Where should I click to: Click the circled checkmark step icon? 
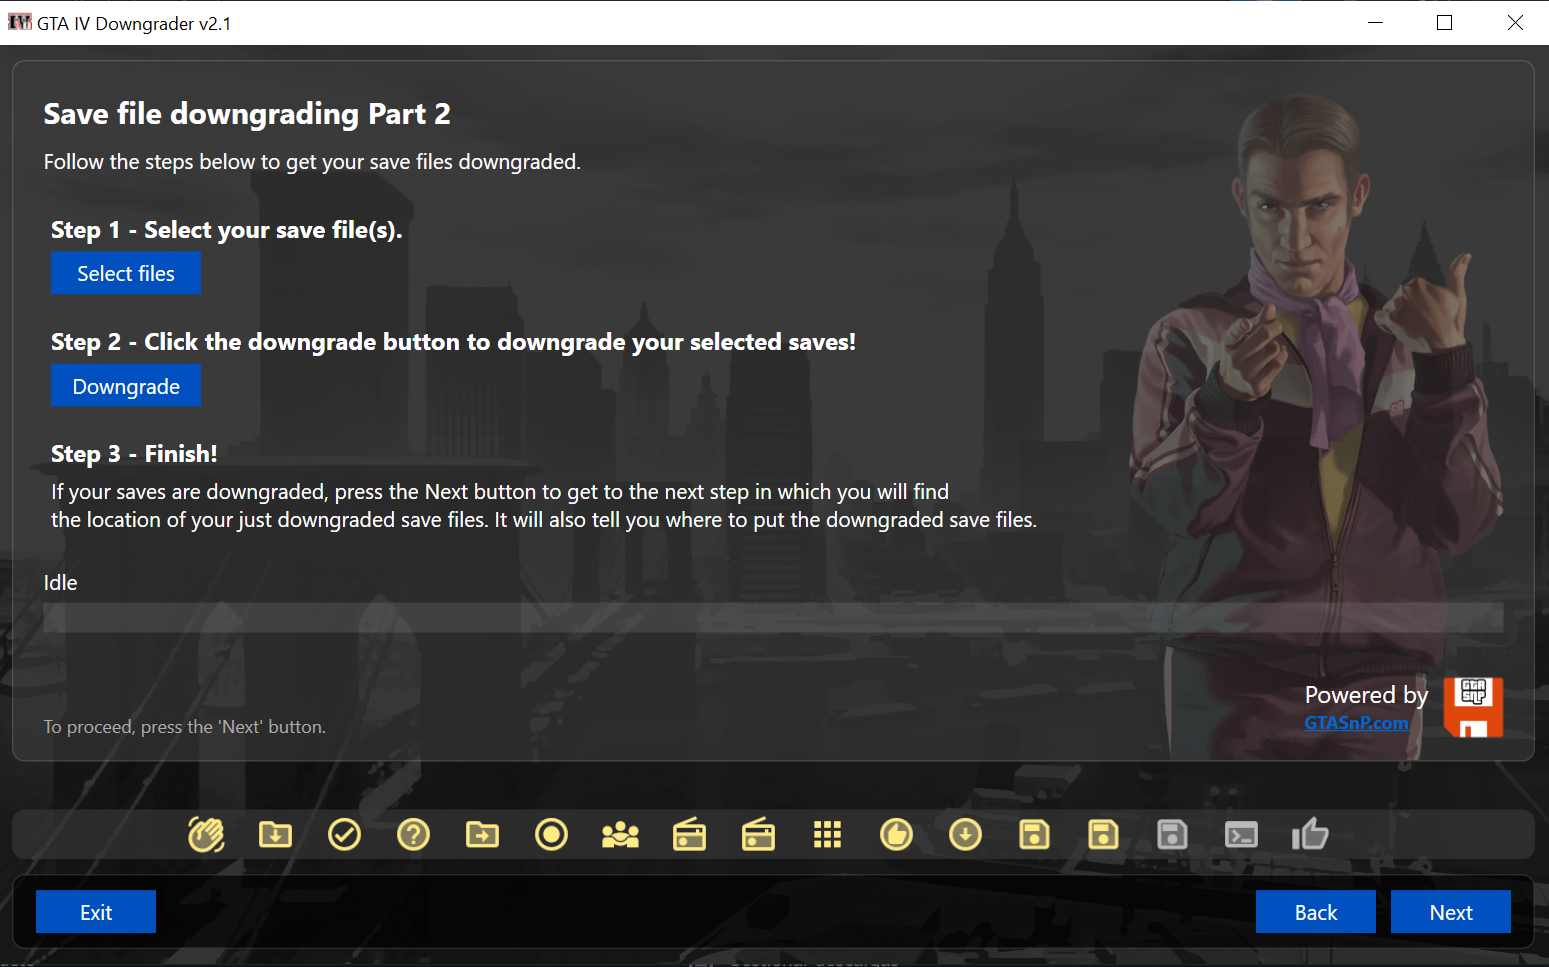[x=344, y=834]
